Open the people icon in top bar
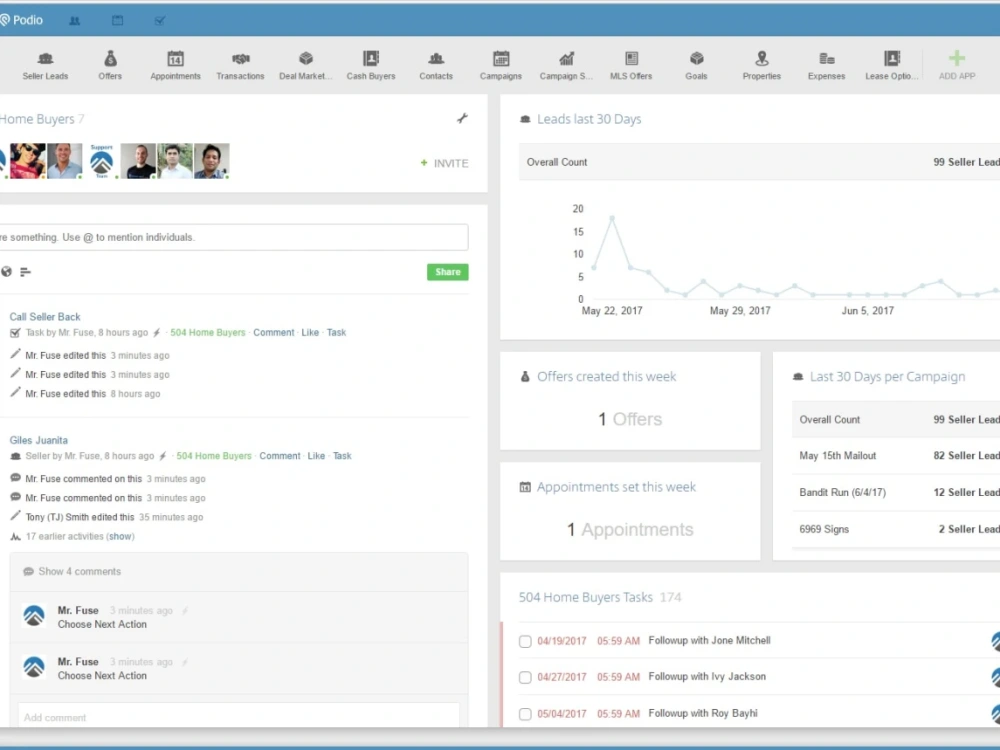 click(x=75, y=20)
